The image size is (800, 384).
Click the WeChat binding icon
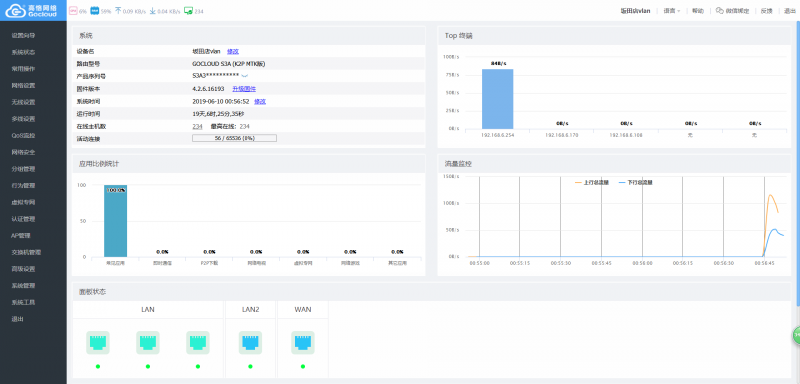(719, 10)
